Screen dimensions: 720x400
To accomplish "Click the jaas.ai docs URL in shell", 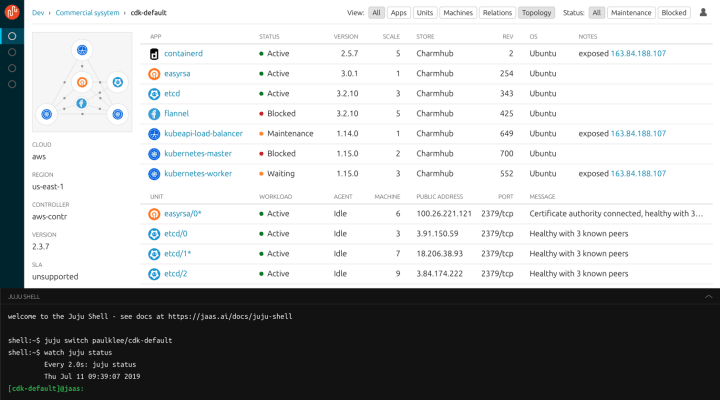I will [230, 316].
